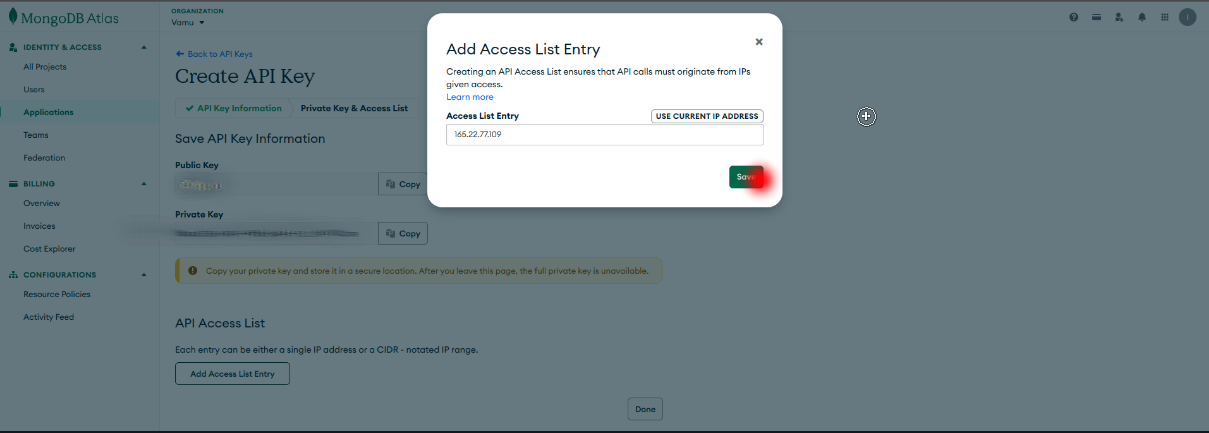
Task: Open billing Overview in sidebar
Action: pos(42,203)
